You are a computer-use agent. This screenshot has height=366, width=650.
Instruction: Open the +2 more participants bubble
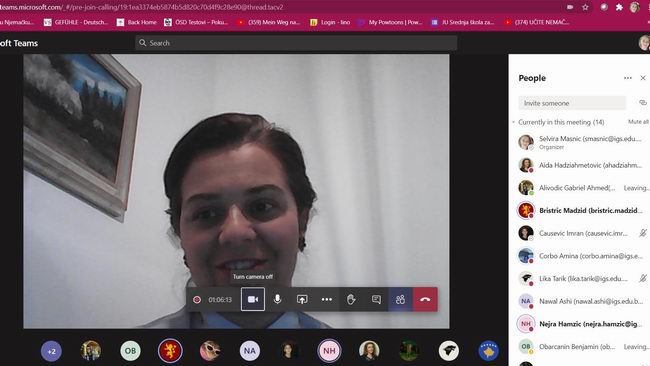coord(51,351)
